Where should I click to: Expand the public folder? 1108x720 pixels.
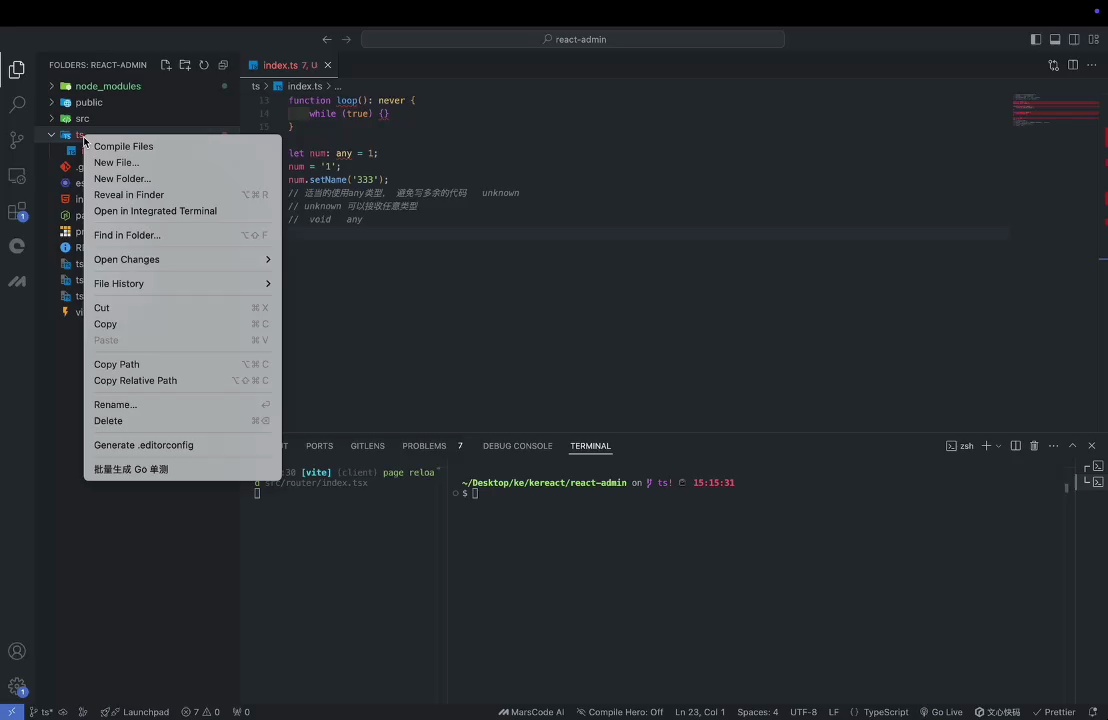pyautogui.click(x=52, y=102)
